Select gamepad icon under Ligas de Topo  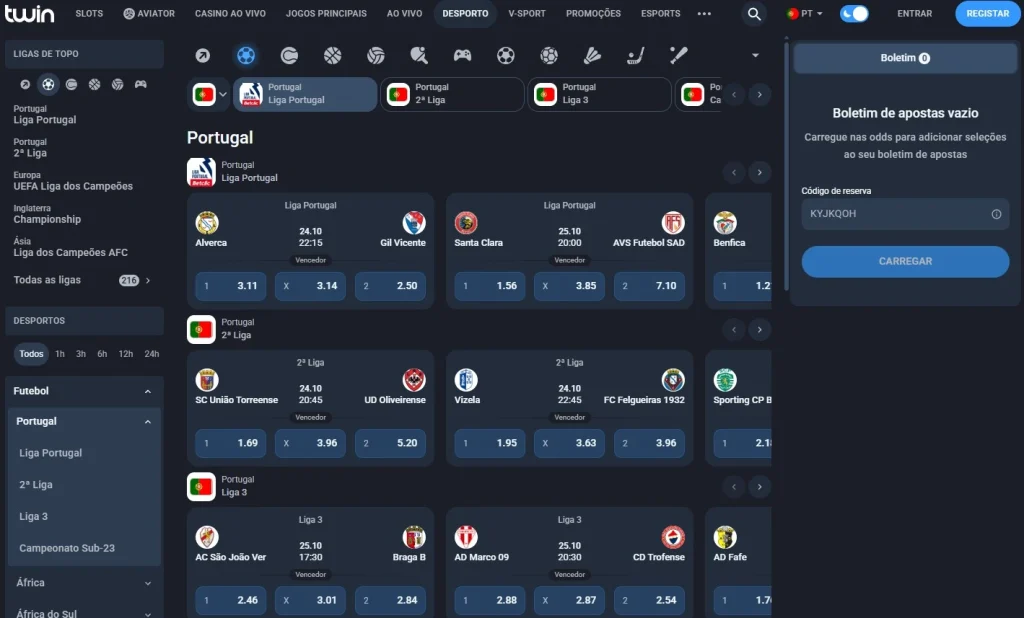(140, 84)
